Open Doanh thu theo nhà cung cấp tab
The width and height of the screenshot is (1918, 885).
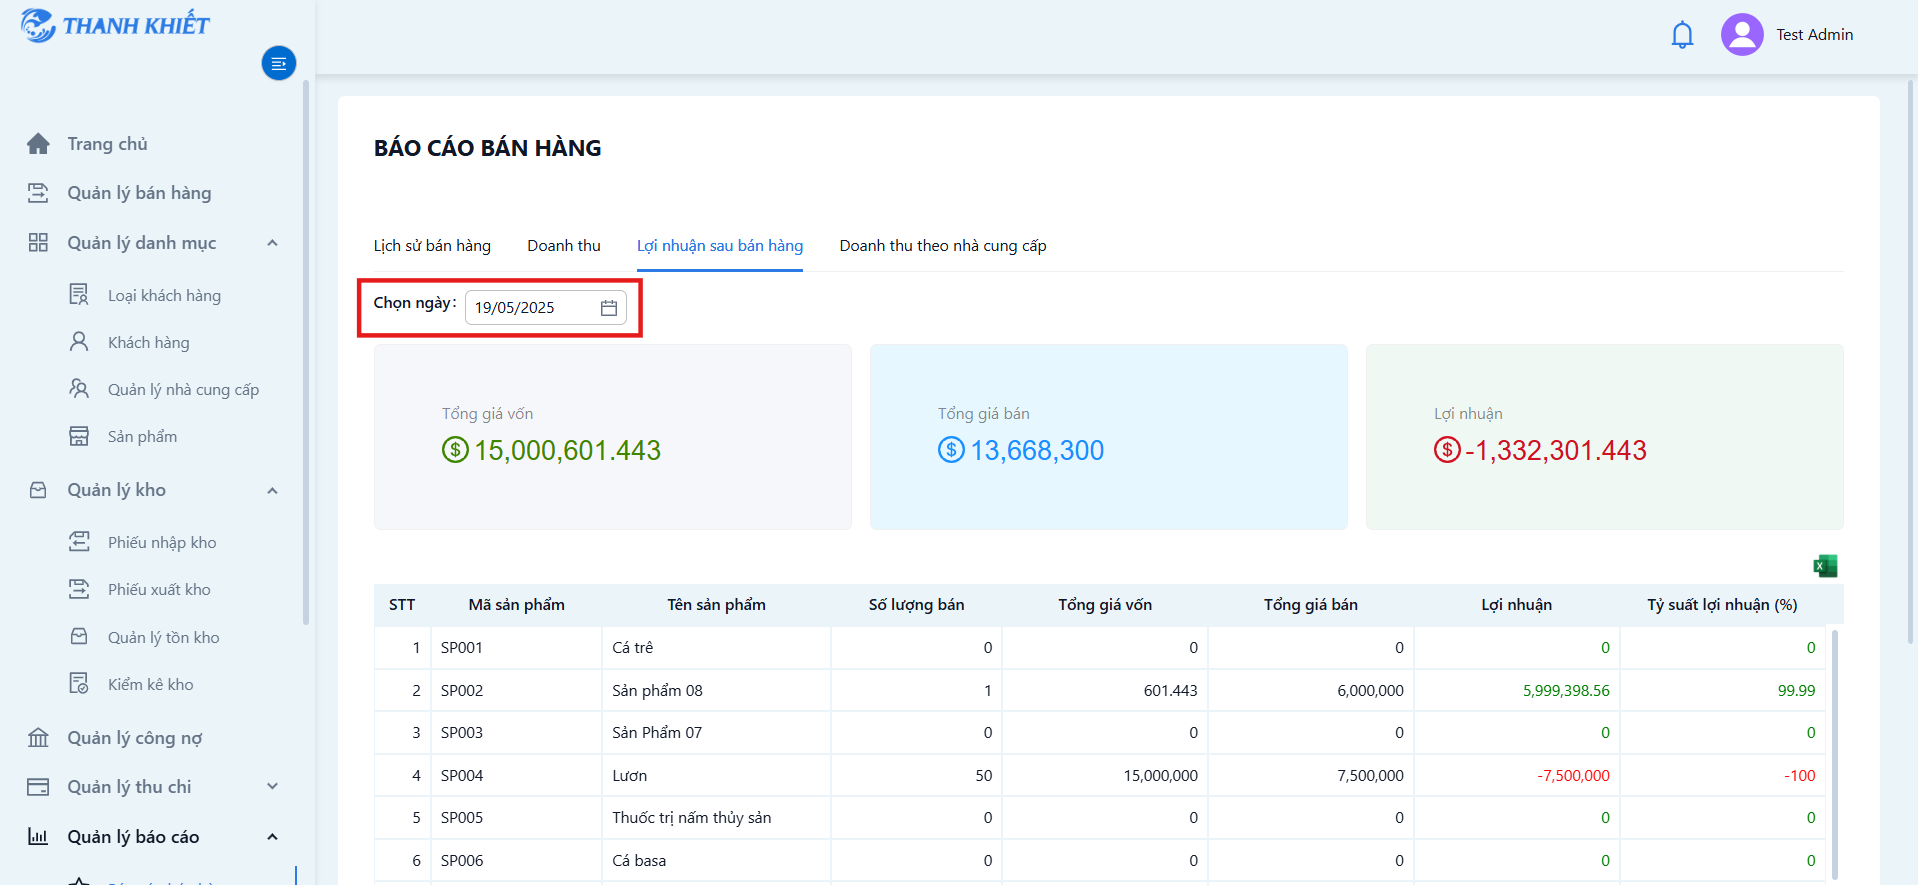[943, 246]
